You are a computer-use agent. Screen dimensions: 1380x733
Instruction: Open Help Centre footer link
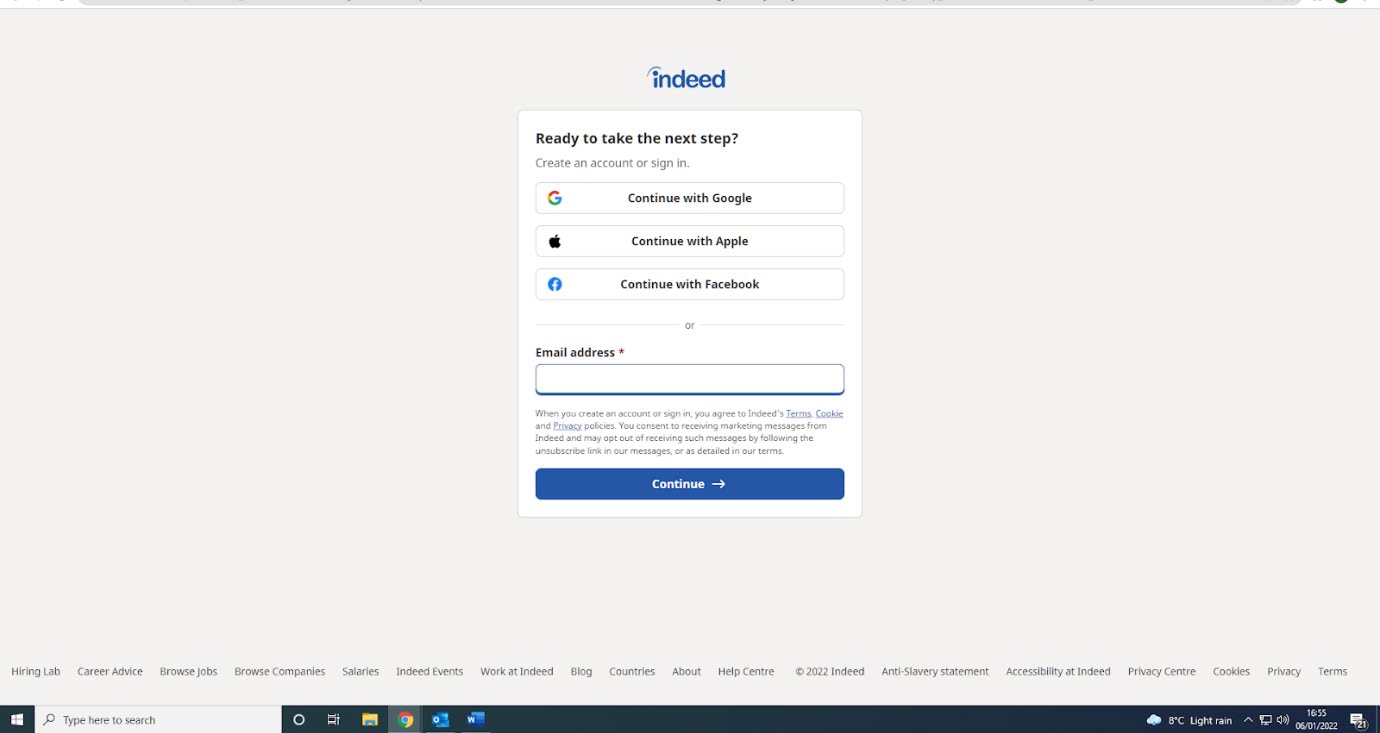(746, 672)
